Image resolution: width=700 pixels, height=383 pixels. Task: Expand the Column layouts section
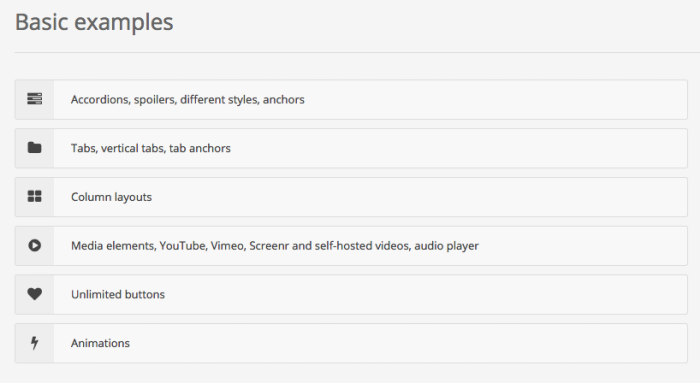[x=351, y=197]
